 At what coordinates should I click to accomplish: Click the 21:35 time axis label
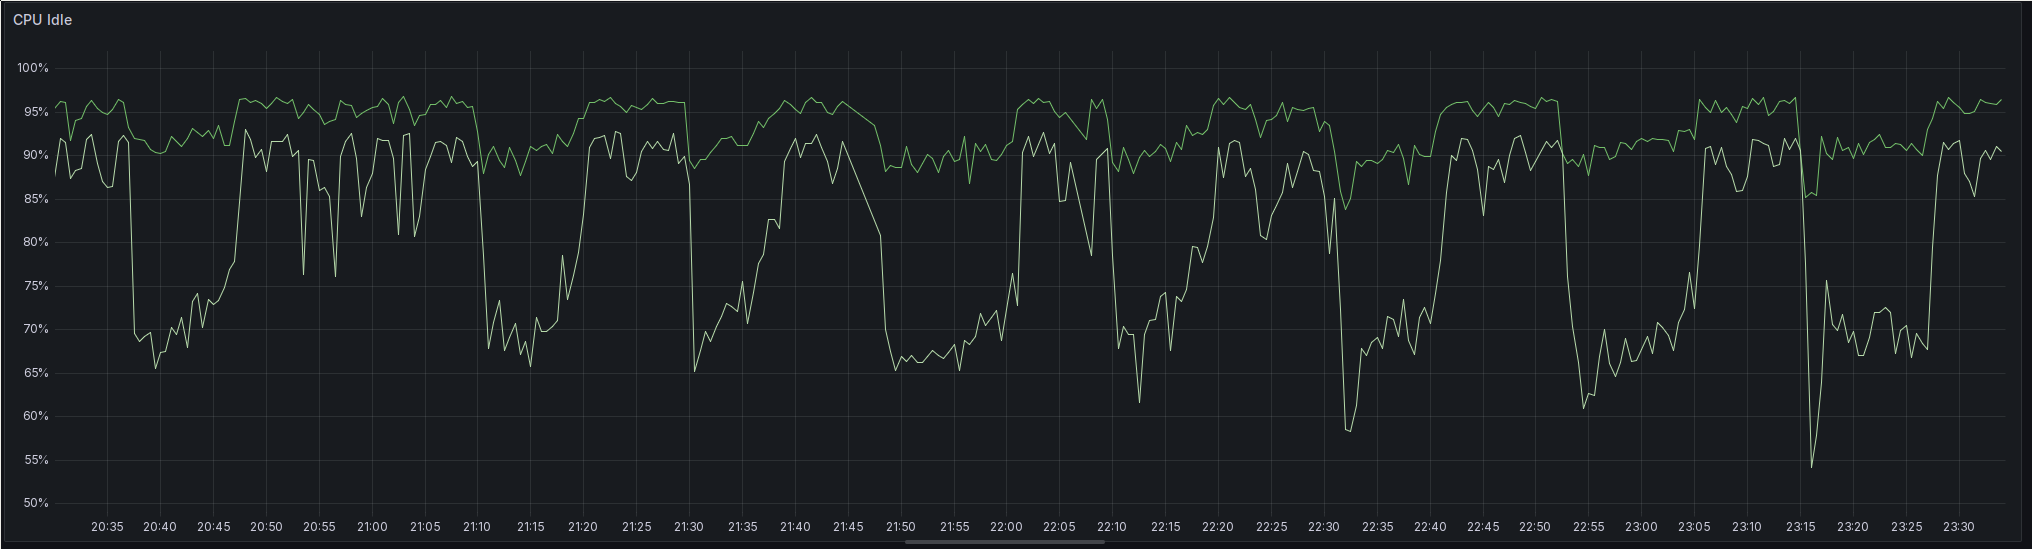742,527
